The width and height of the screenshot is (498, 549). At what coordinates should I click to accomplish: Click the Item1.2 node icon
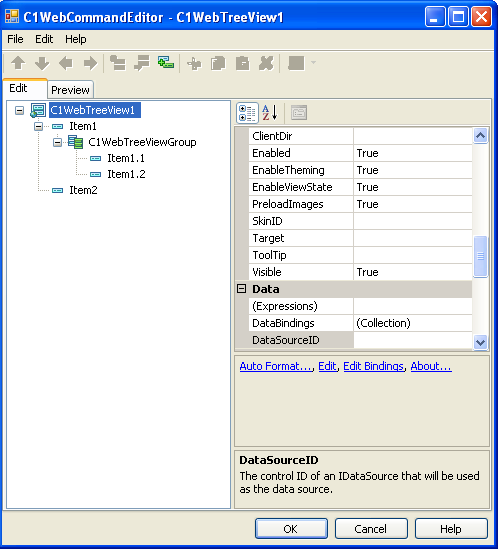(x=96, y=174)
